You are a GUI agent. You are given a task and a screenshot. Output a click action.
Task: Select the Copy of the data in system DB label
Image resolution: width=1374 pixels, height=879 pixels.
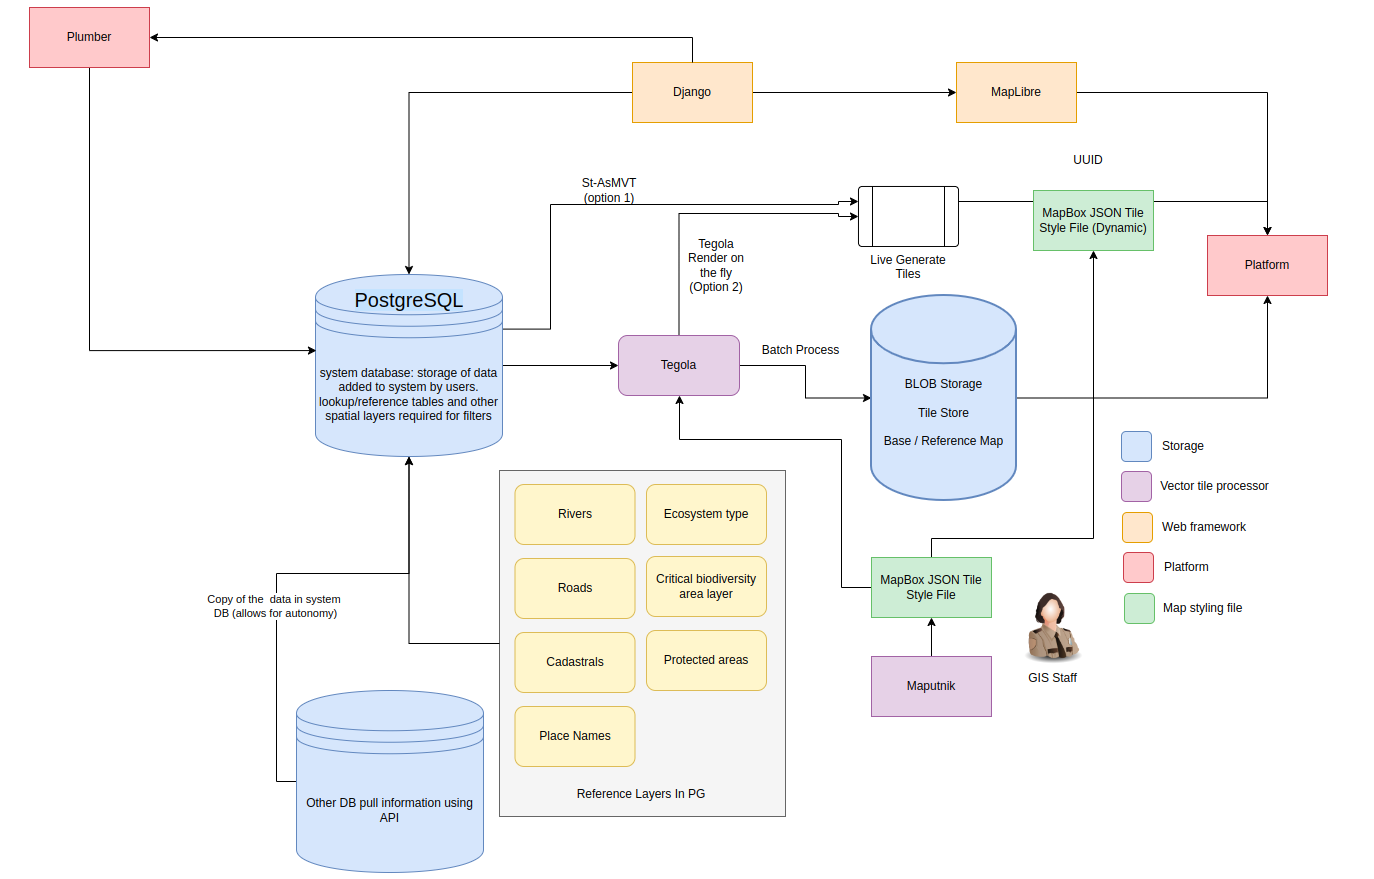click(274, 606)
